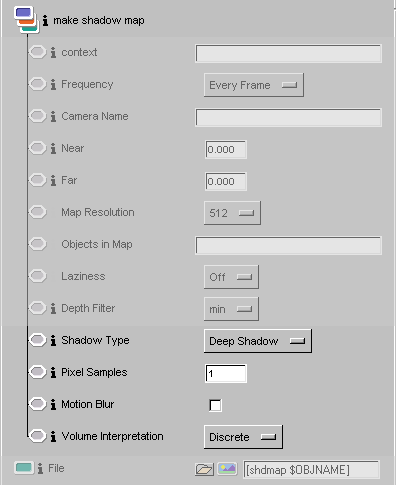The height and width of the screenshot is (485, 396).
Task: Open the Depth Filter min dropdown
Action: 231,309
